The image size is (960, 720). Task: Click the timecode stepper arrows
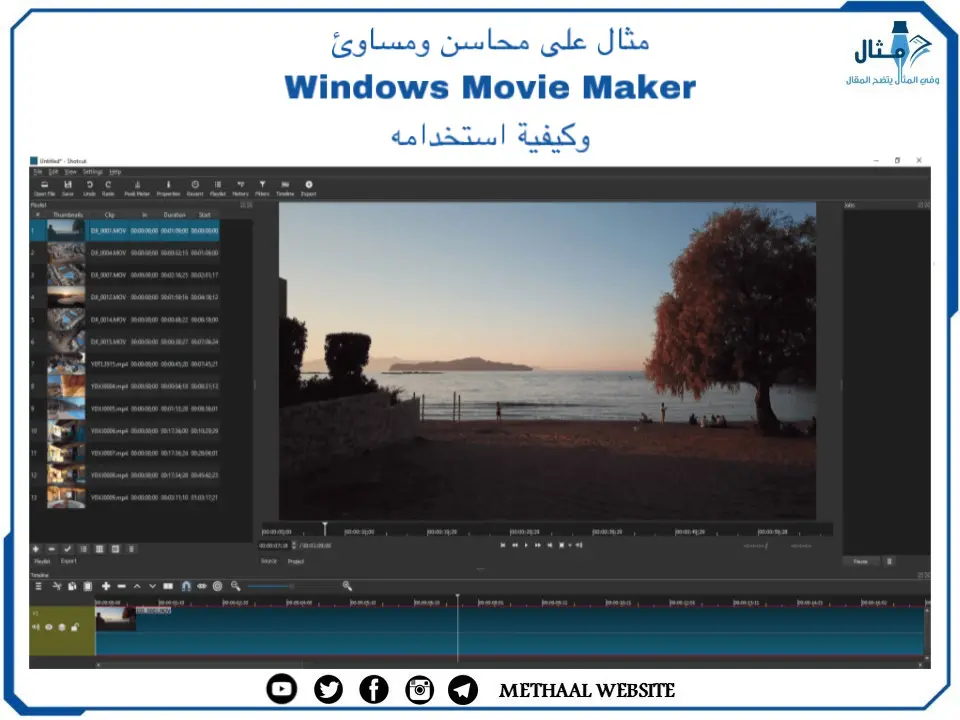click(294, 546)
